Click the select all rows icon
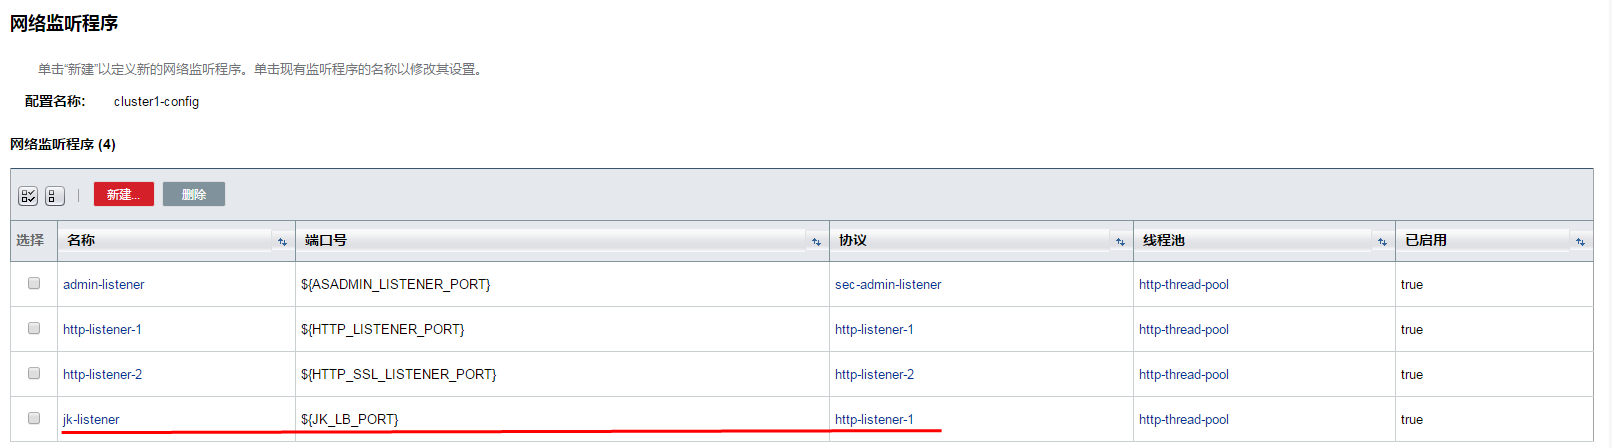This screenshot has width=1612, height=448. (x=28, y=196)
